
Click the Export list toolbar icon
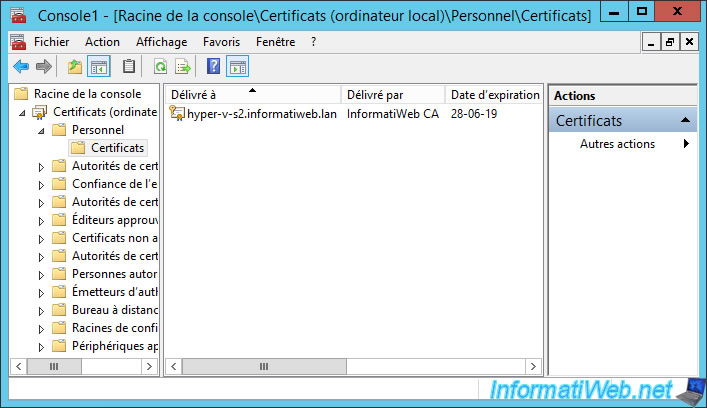(183, 67)
